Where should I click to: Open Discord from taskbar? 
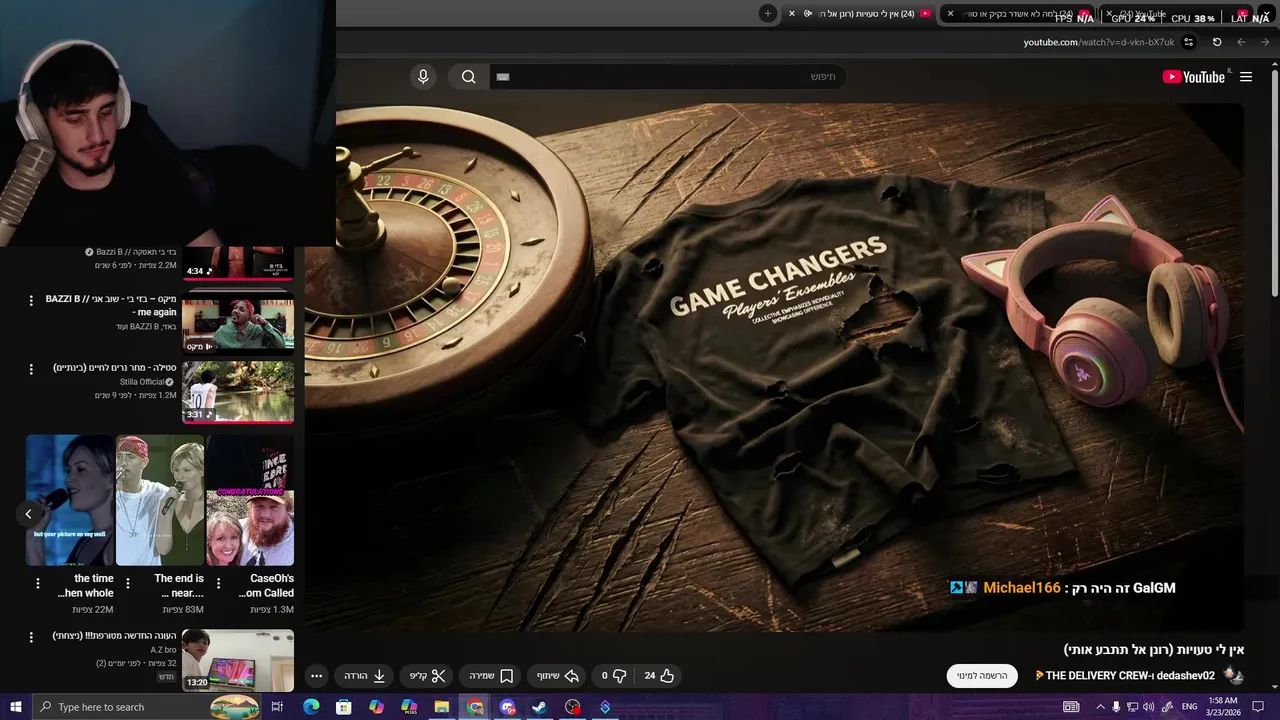pos(507,707)
